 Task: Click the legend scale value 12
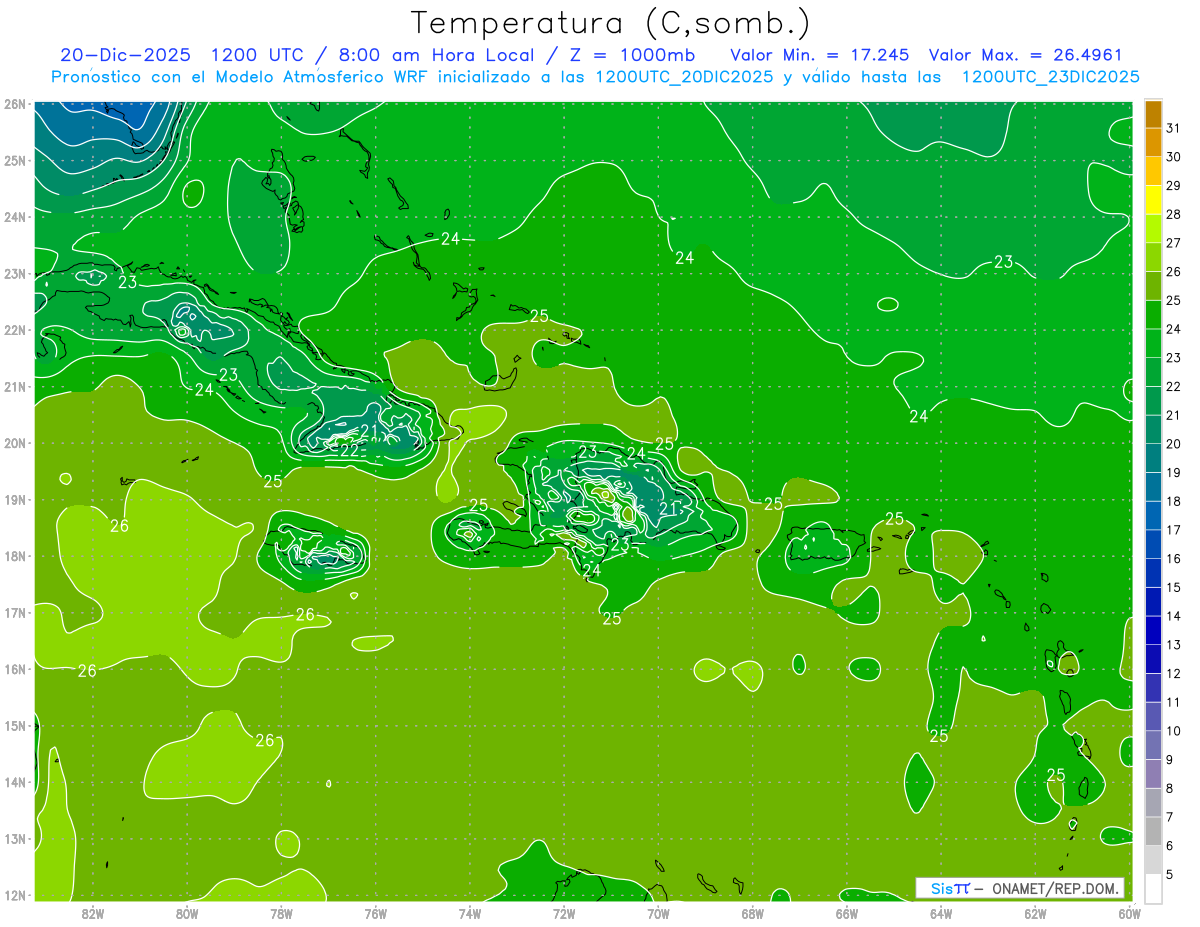click(x=1173, y=674)
